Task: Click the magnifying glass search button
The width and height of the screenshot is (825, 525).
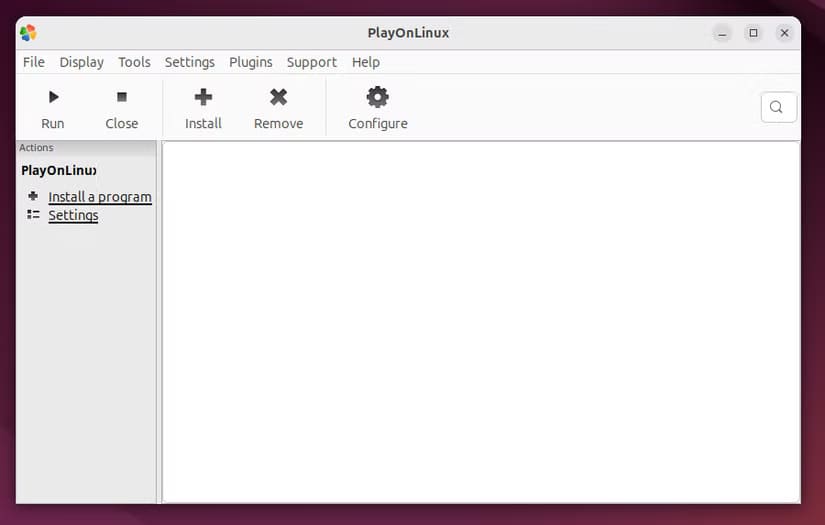Action: coord(778,107)
